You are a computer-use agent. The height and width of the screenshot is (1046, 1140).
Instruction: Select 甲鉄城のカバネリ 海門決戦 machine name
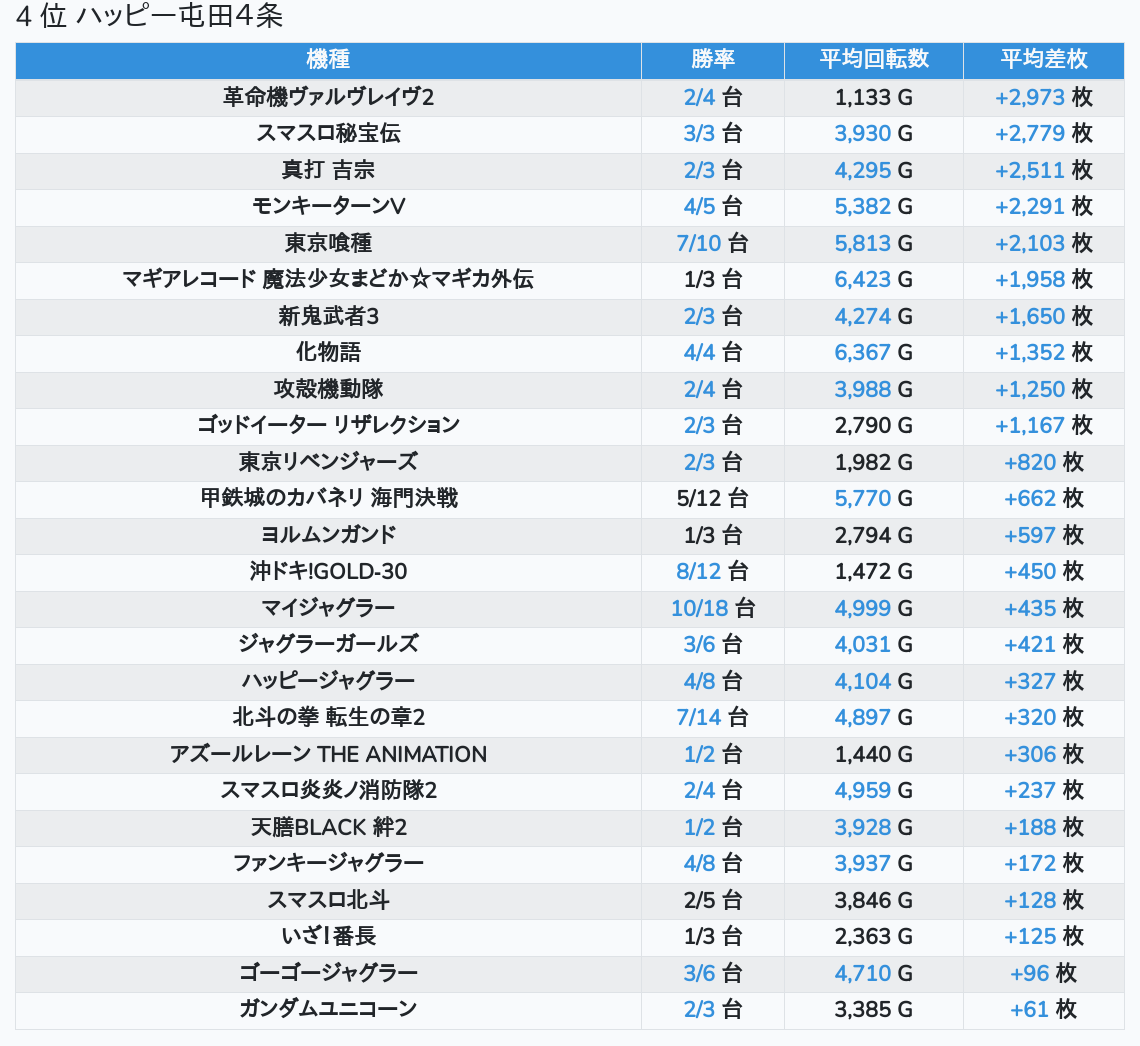tap(329, 498)
